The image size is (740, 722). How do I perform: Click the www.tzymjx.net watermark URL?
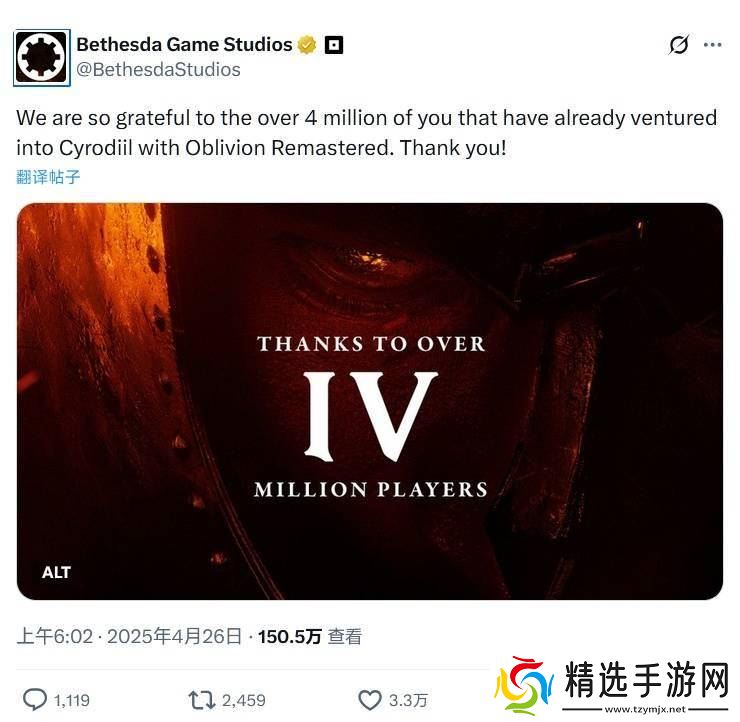645,709
